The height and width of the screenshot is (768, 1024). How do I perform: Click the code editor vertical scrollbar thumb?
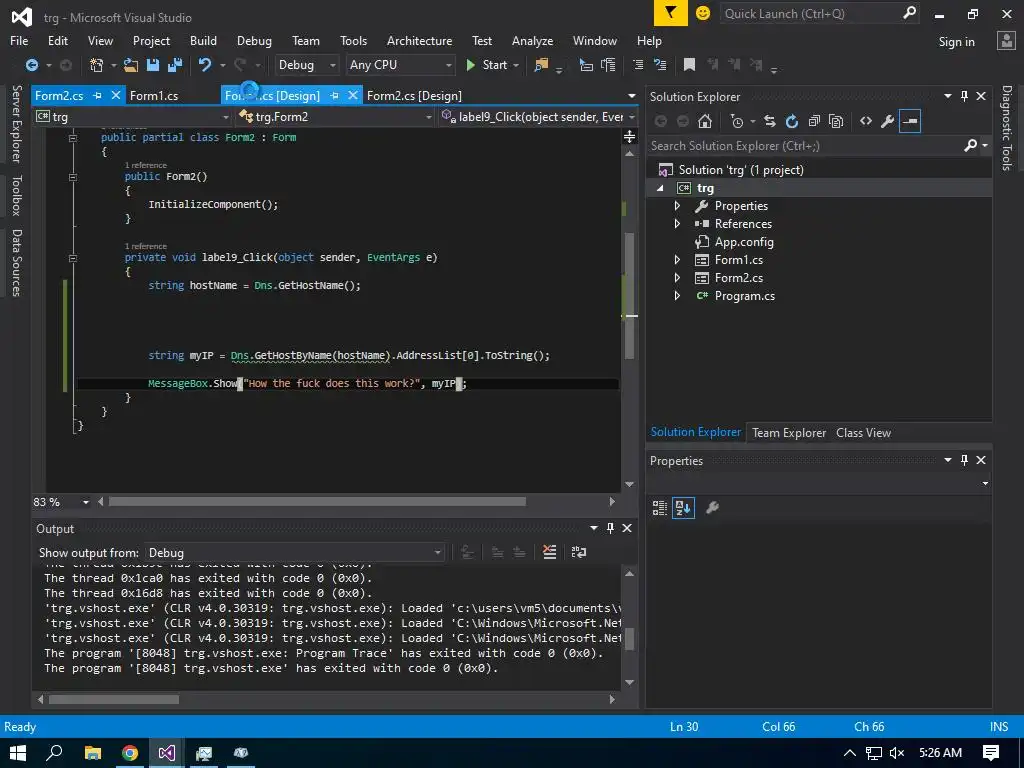click(630, 295)
